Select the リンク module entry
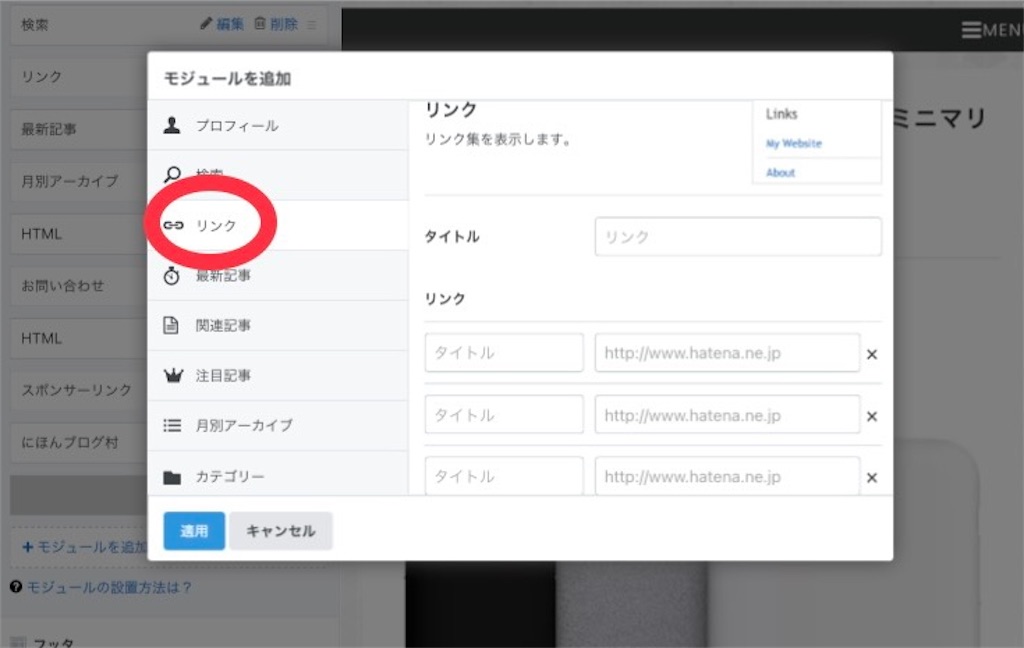The width and height of the screenshot is (1024, 648). [278, 225]
